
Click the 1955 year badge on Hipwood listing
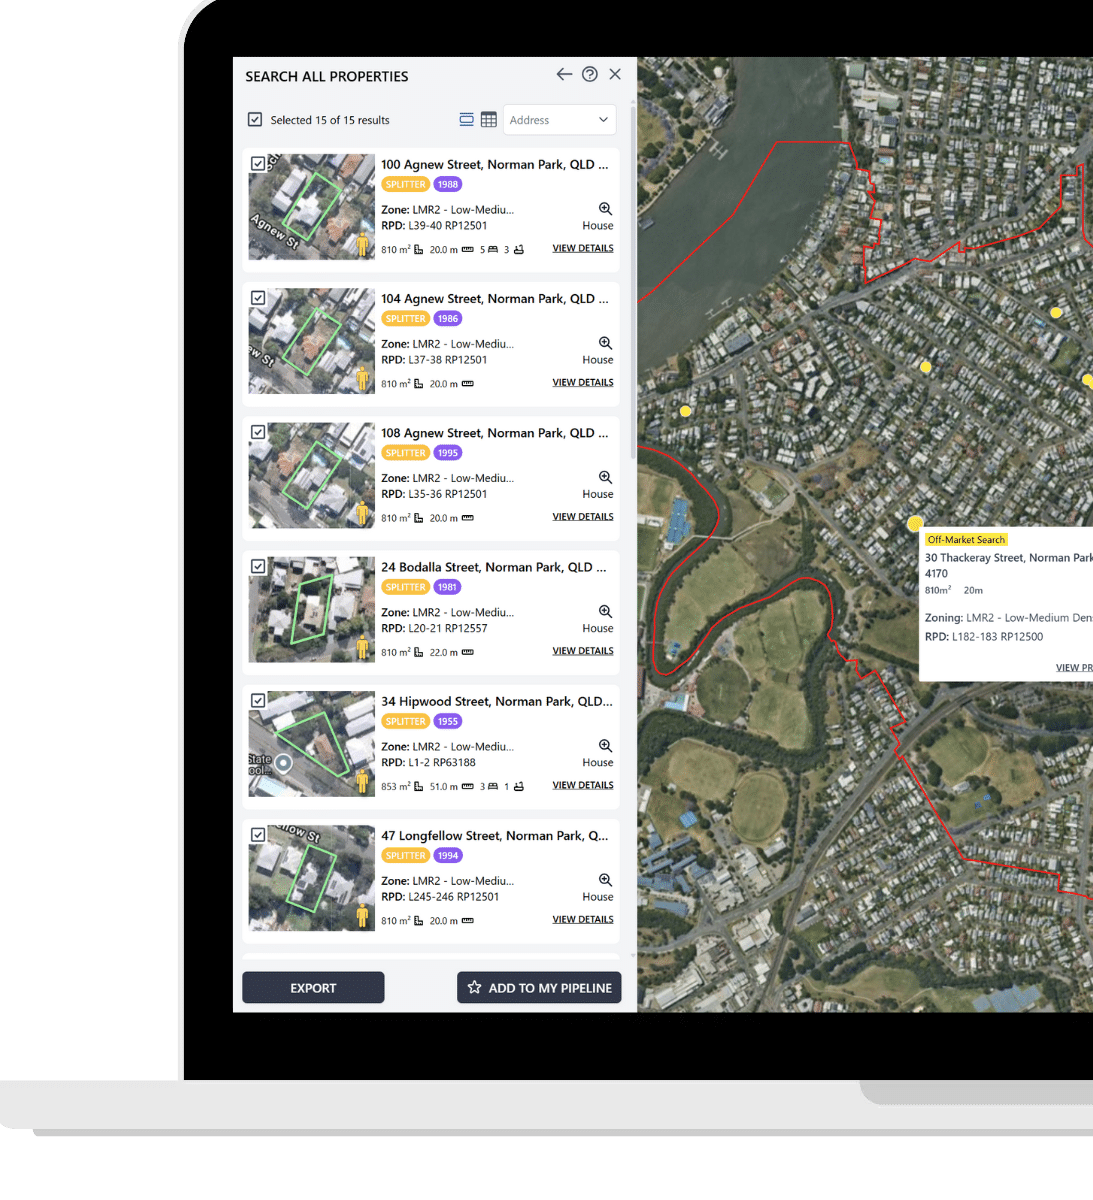coord(447,721)
